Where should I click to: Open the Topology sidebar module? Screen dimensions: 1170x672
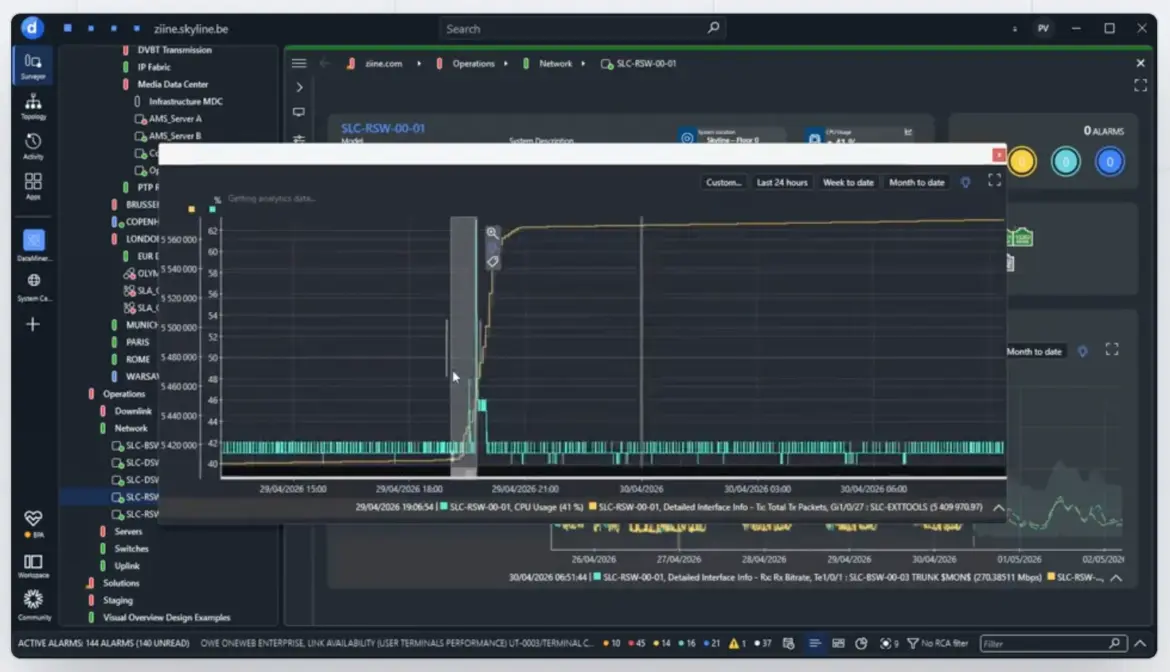click(33, 106)
